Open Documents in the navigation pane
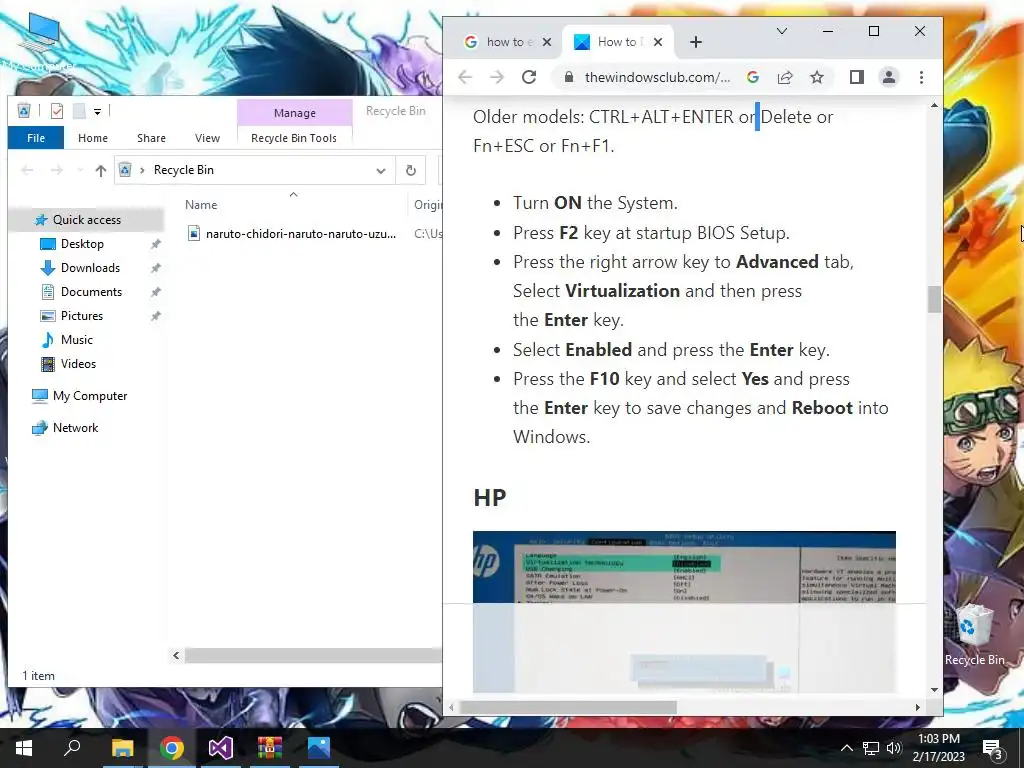Screen dimensions: 1024x768 [x=91, y=292]
